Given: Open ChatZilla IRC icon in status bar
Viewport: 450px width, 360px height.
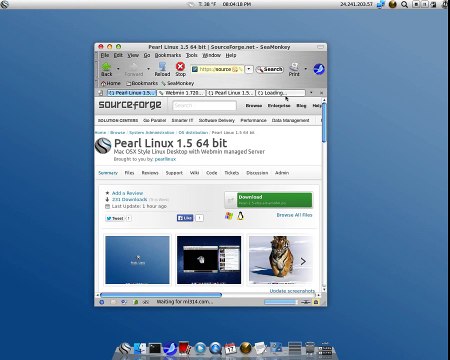Looking at the screenshot, I should tap(146, 302).
